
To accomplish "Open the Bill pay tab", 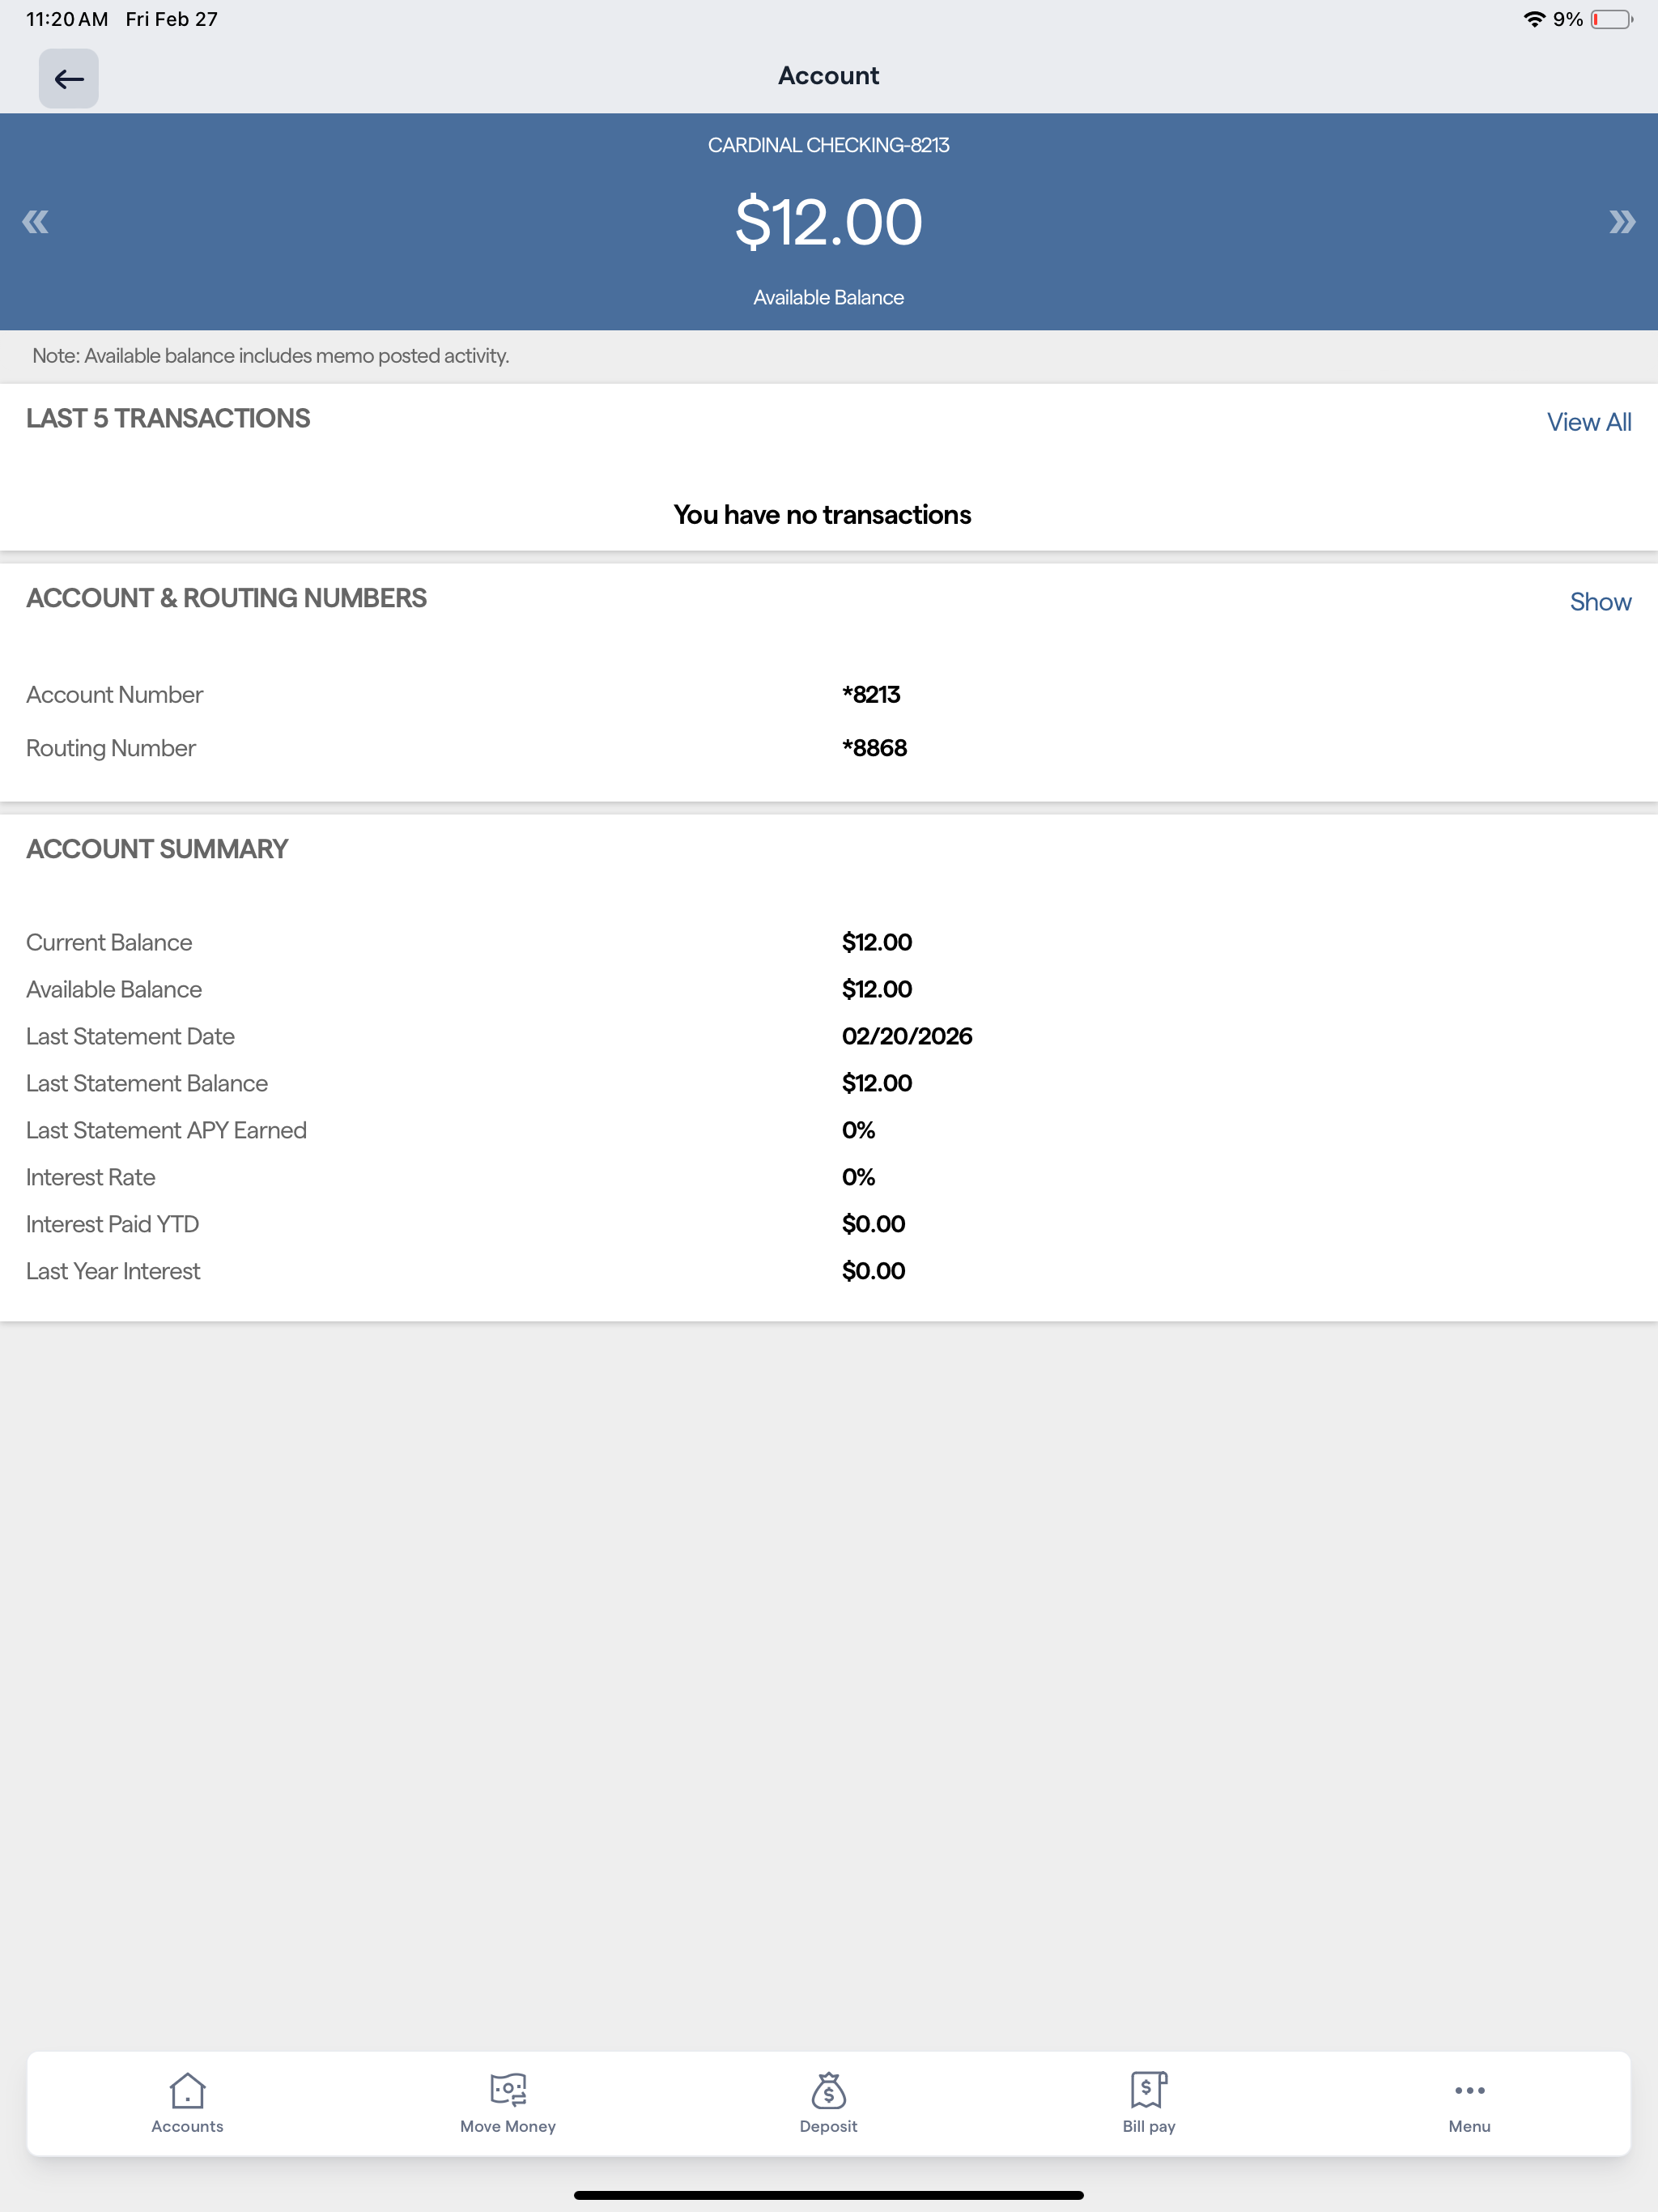I will coord(1149,2103).
